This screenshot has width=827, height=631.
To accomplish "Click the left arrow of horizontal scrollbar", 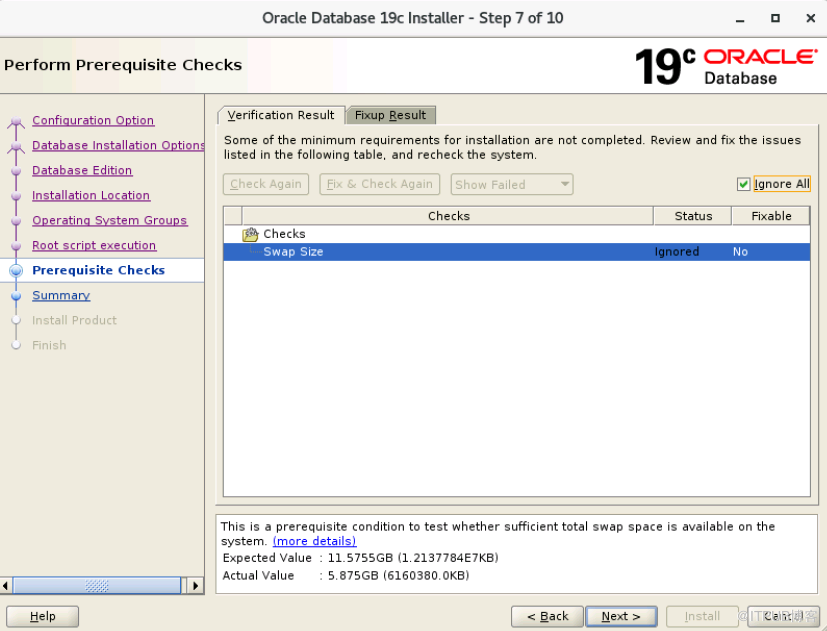I will point(7,586).
